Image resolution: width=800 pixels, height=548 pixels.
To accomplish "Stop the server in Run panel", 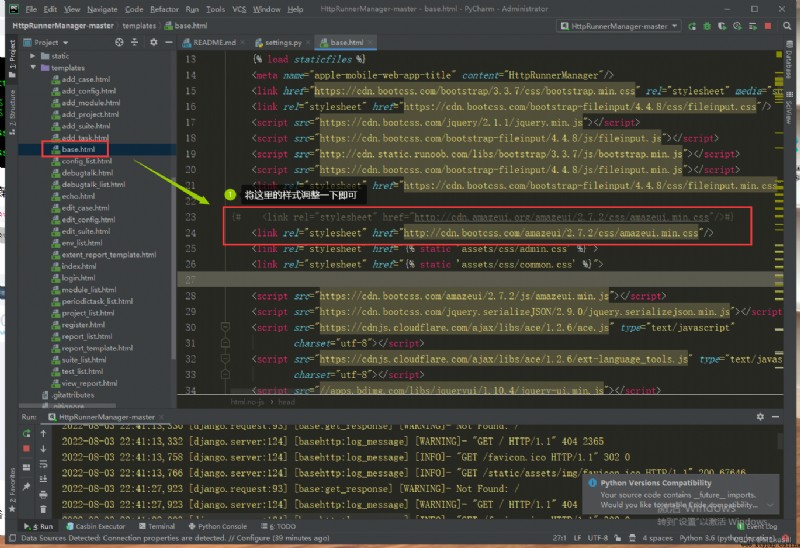I will pos(27,449).
